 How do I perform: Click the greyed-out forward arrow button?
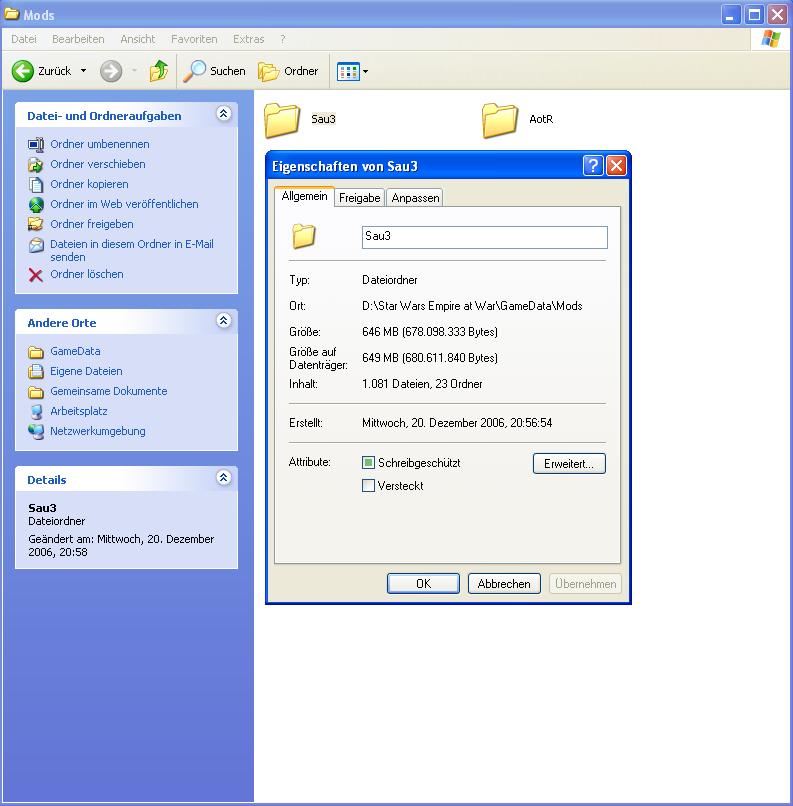[x=111, y=71]
